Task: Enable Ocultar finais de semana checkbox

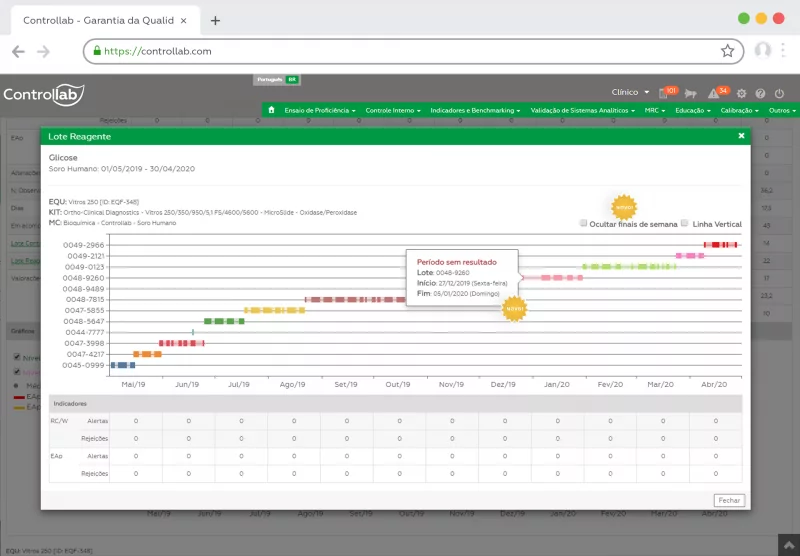Action: tap(584, 223)
